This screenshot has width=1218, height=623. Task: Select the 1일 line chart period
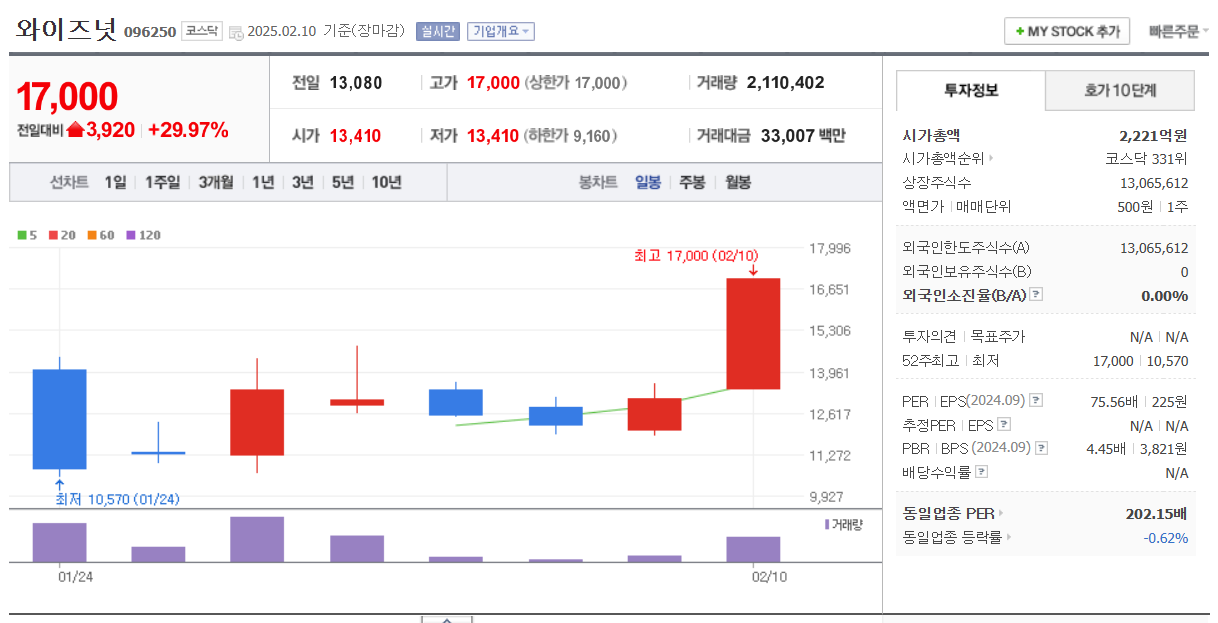tap(115, 182)
